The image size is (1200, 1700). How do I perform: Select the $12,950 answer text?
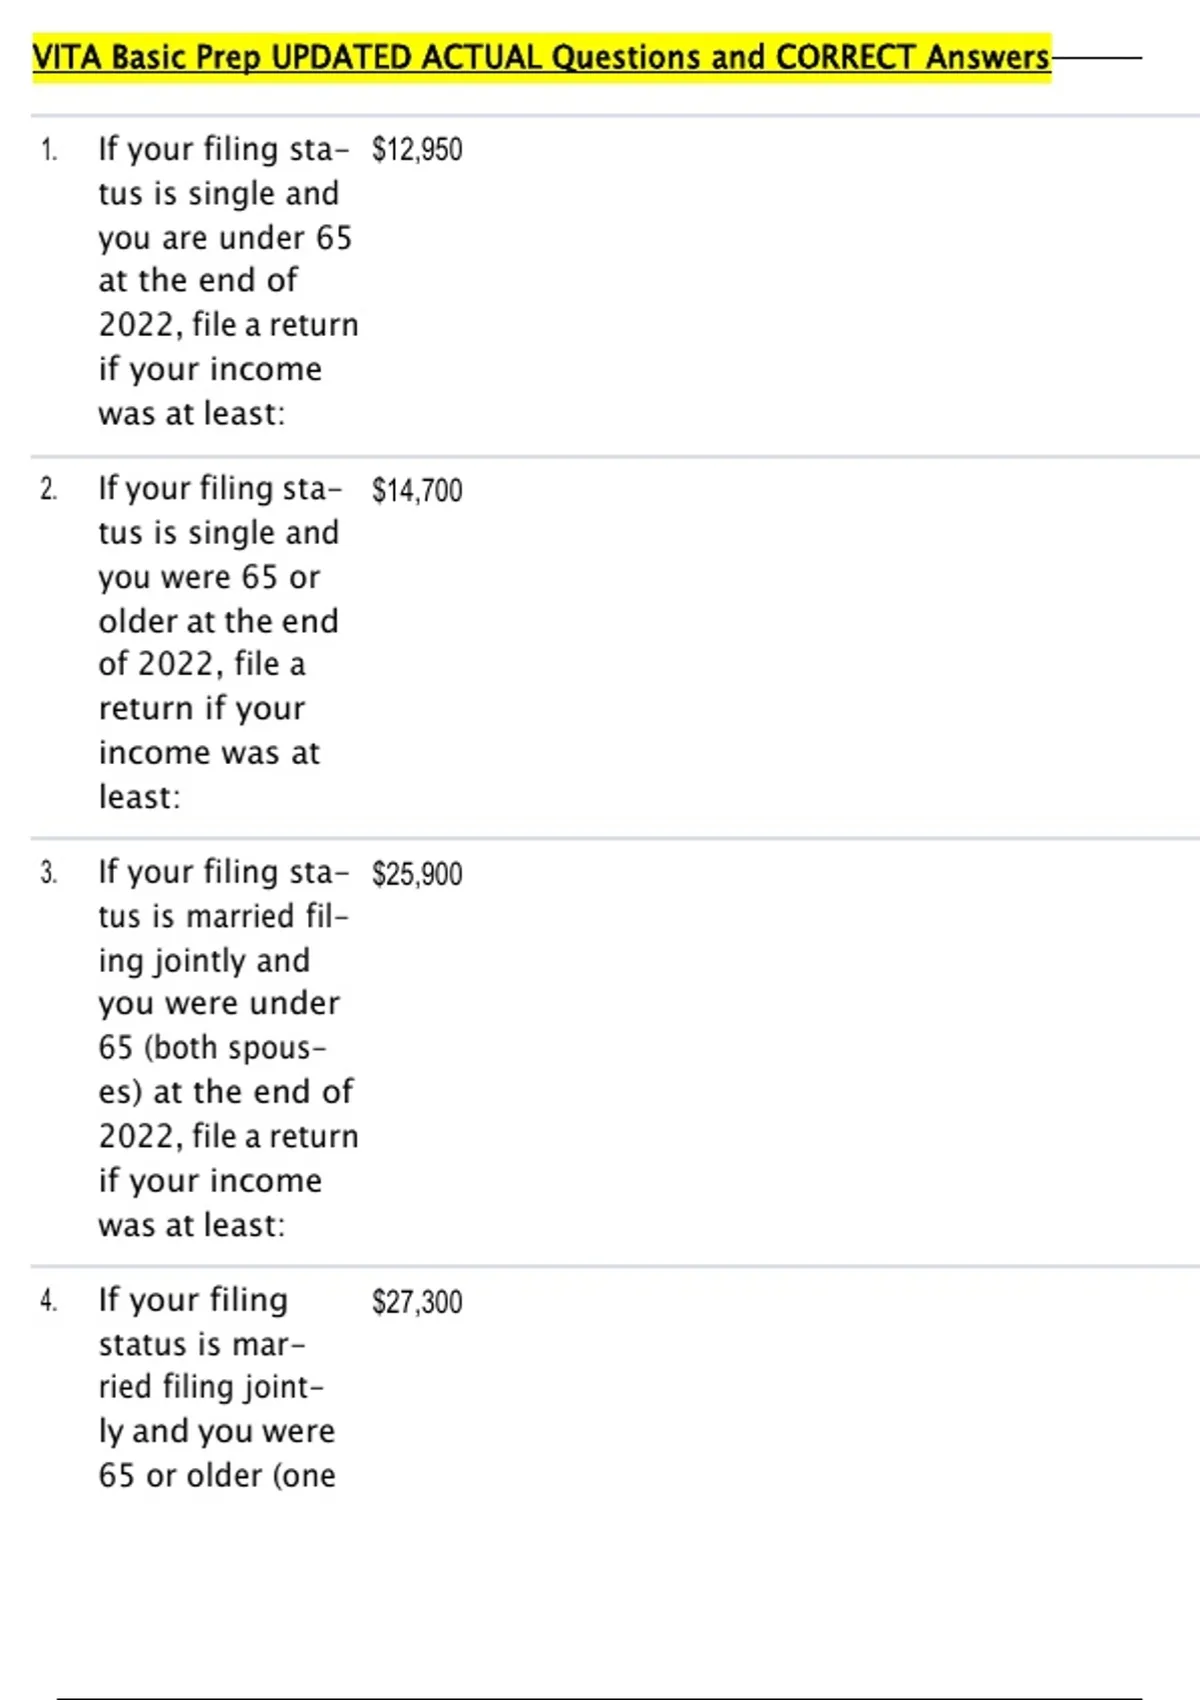coord(417,150)
